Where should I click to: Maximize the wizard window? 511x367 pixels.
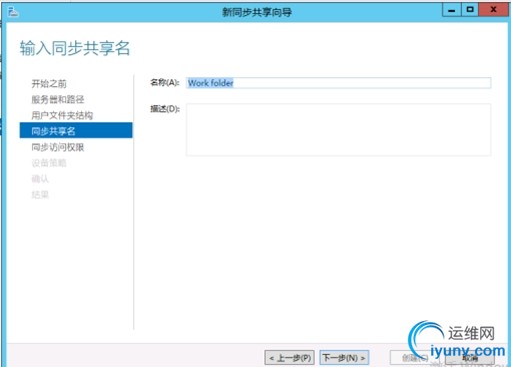tap(470, 10)
